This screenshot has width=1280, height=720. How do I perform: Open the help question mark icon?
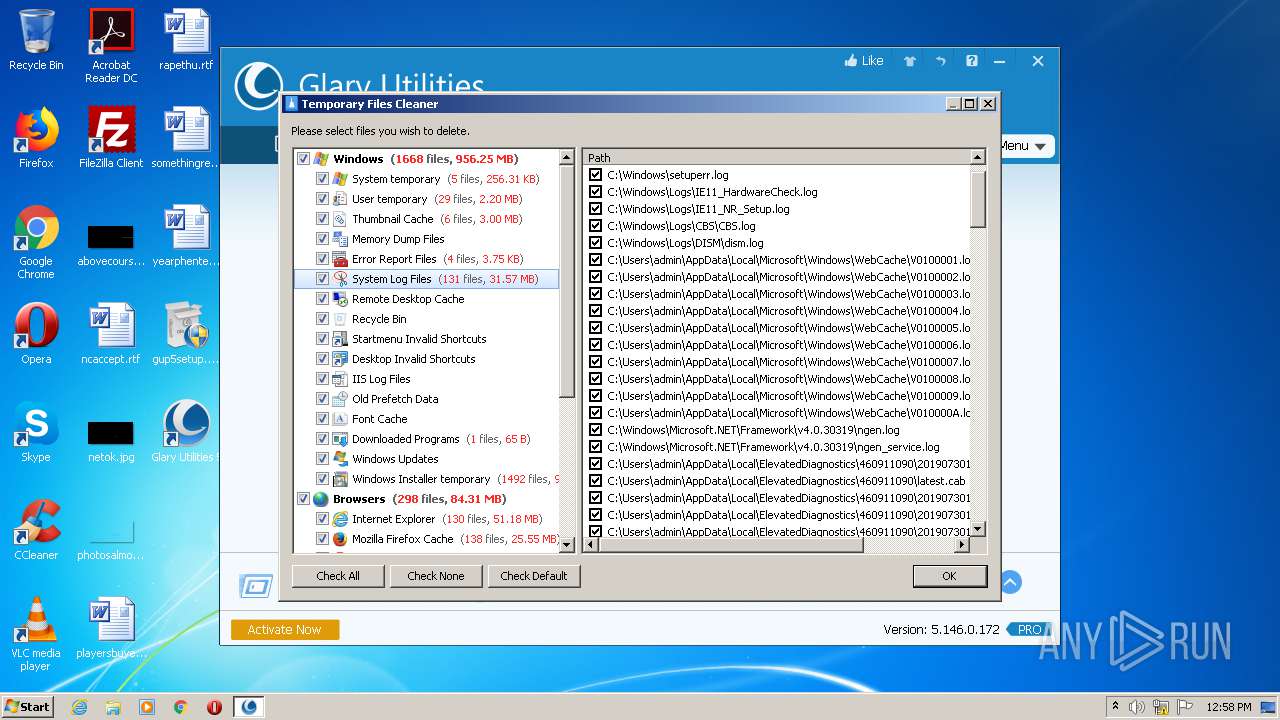[971, 61]
